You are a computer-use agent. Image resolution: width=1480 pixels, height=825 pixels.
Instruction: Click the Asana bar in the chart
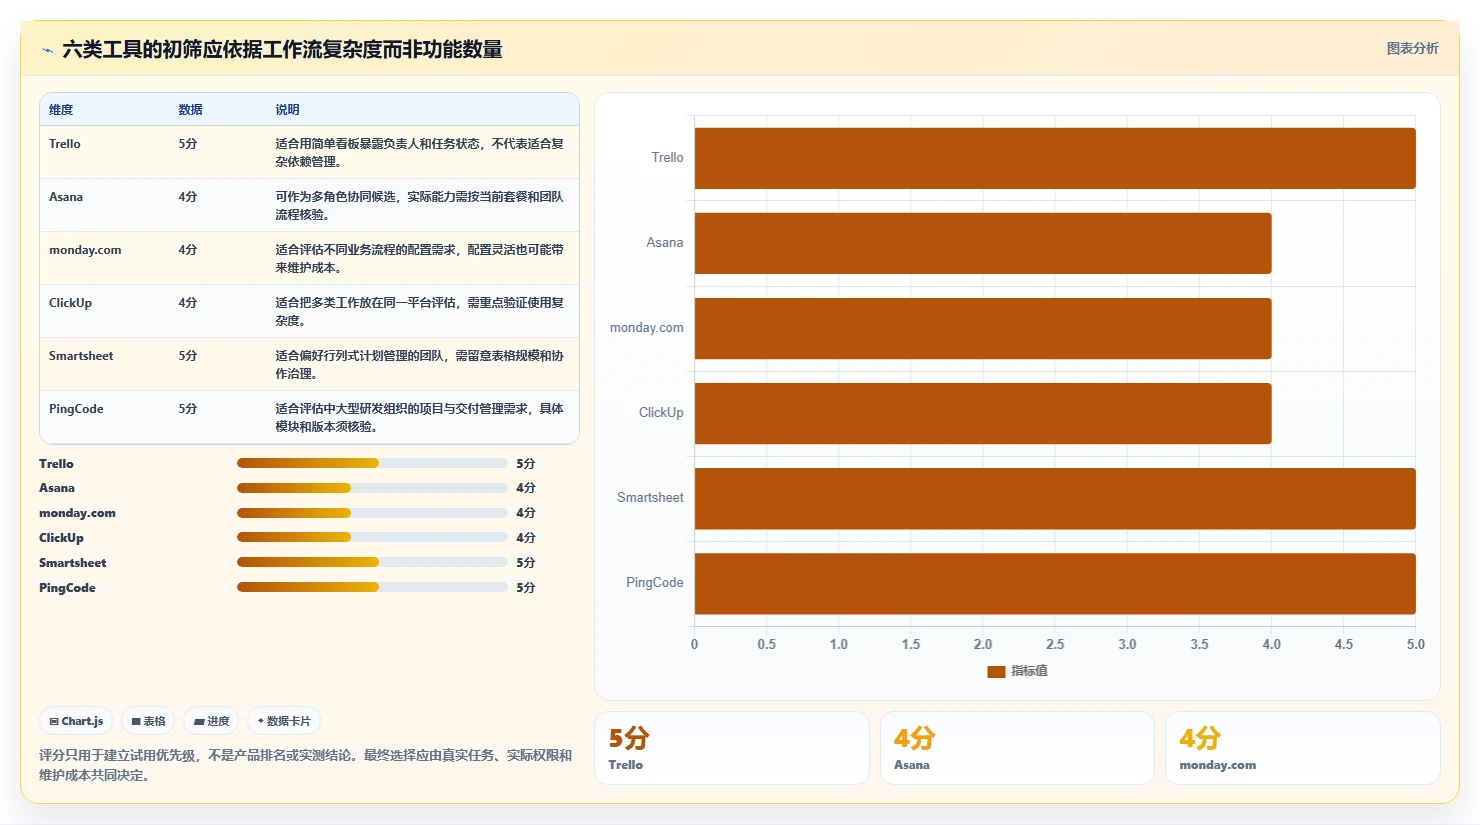(983, 243)
